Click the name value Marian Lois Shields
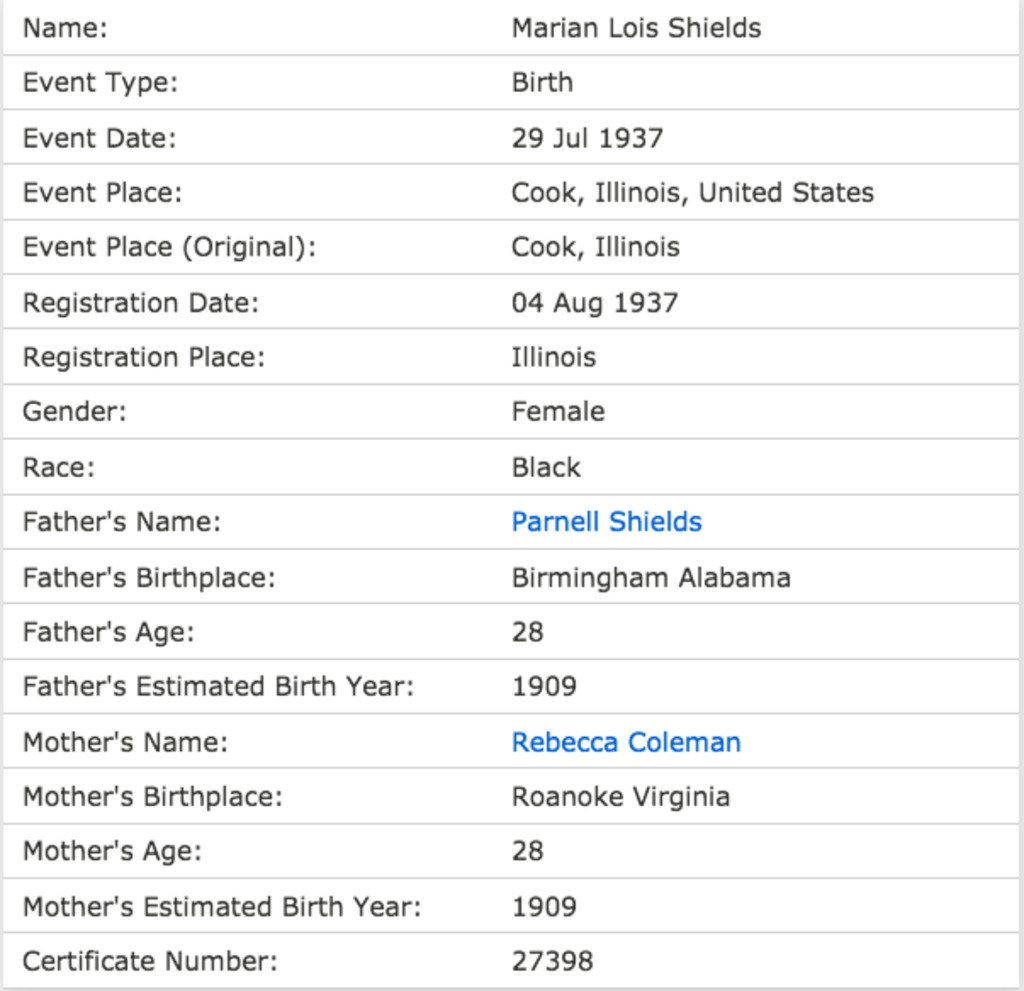 pyautogui.click(x=636, y=28)
